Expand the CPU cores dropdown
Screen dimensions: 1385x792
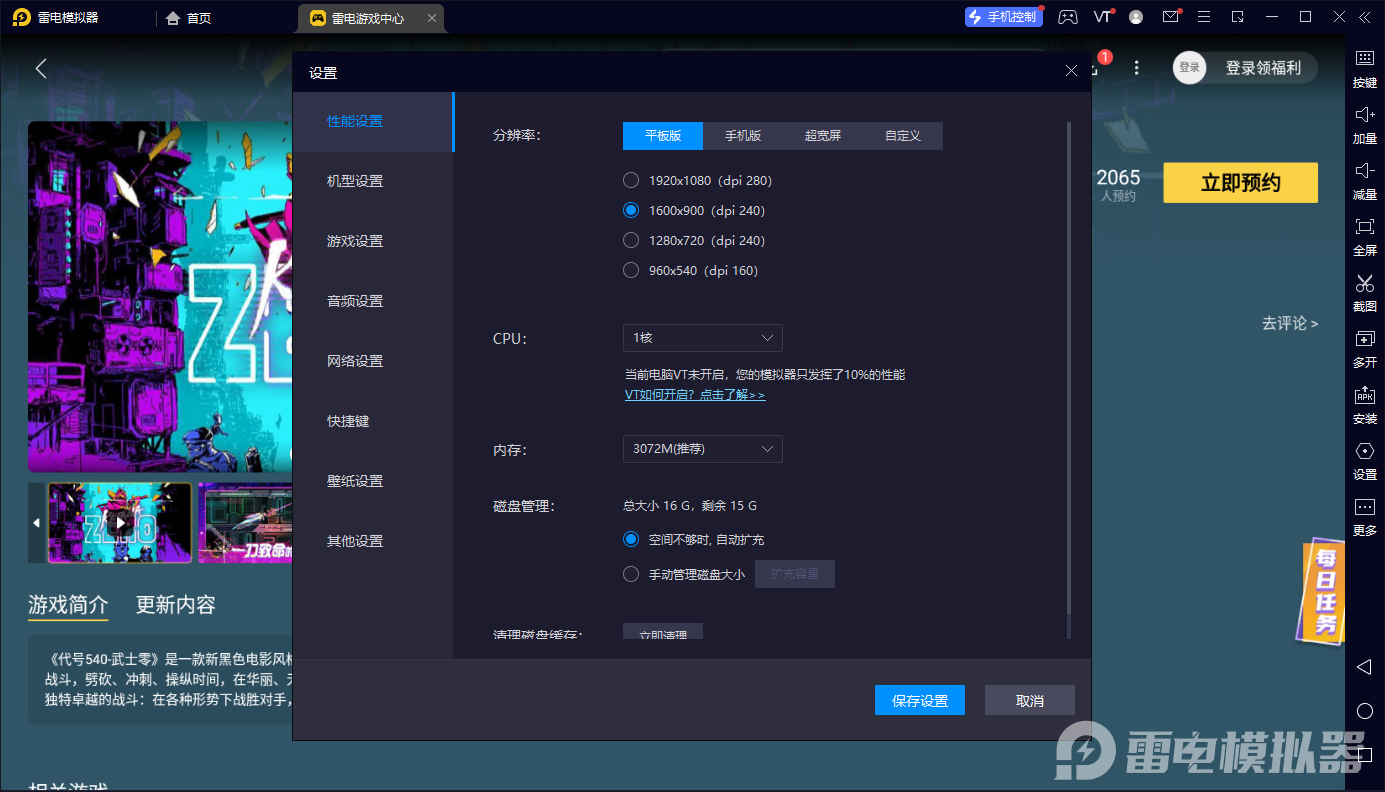703,338
